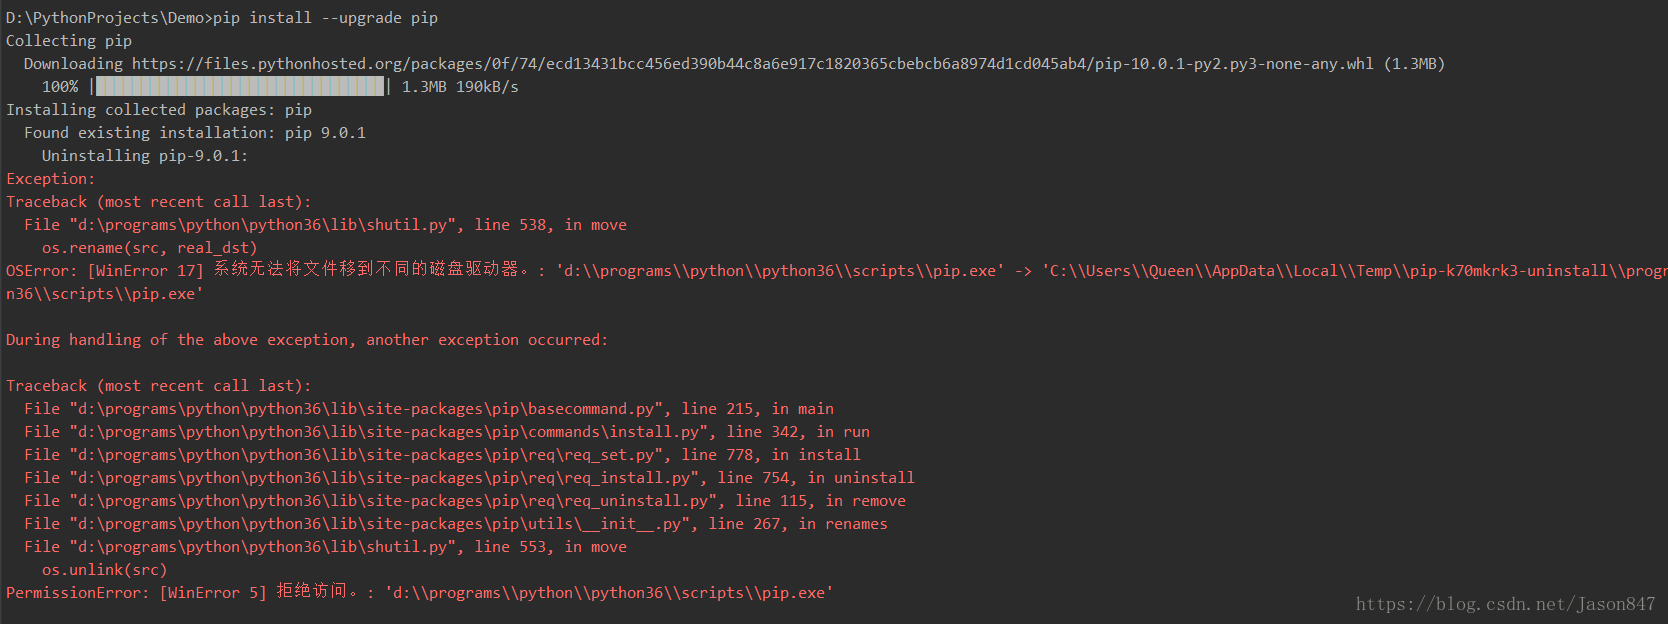Screen dimensions: 1668x624
Task: Click the 'os.rename(src, real_dst)' code line
Action: pos(149,248)
